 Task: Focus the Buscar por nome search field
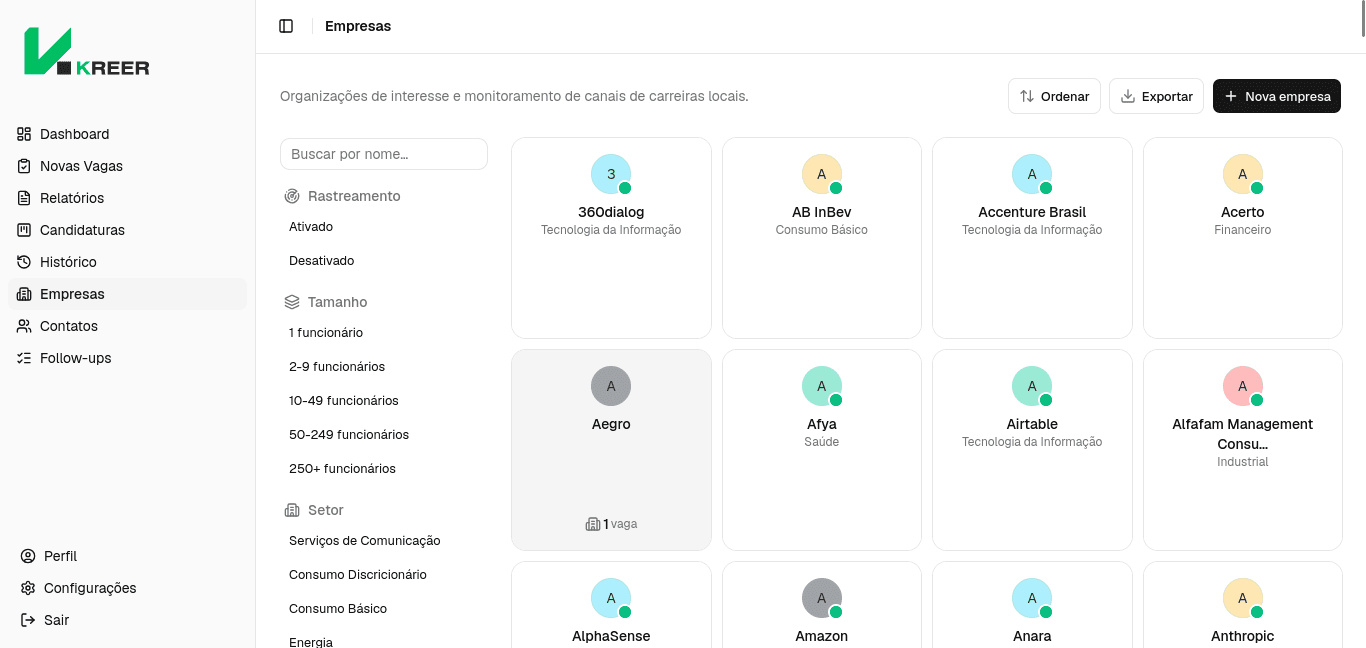point(384,154)
